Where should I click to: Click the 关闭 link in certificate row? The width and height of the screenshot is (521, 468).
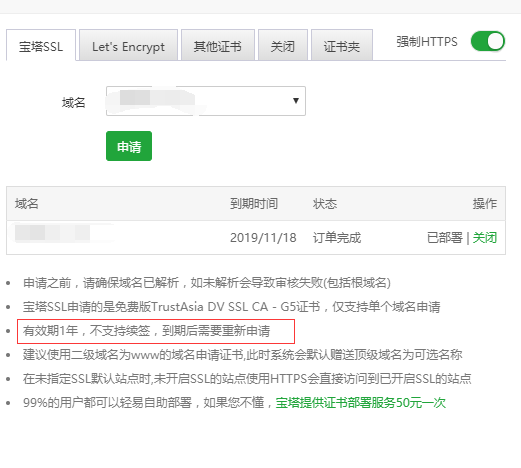point(485,238)
